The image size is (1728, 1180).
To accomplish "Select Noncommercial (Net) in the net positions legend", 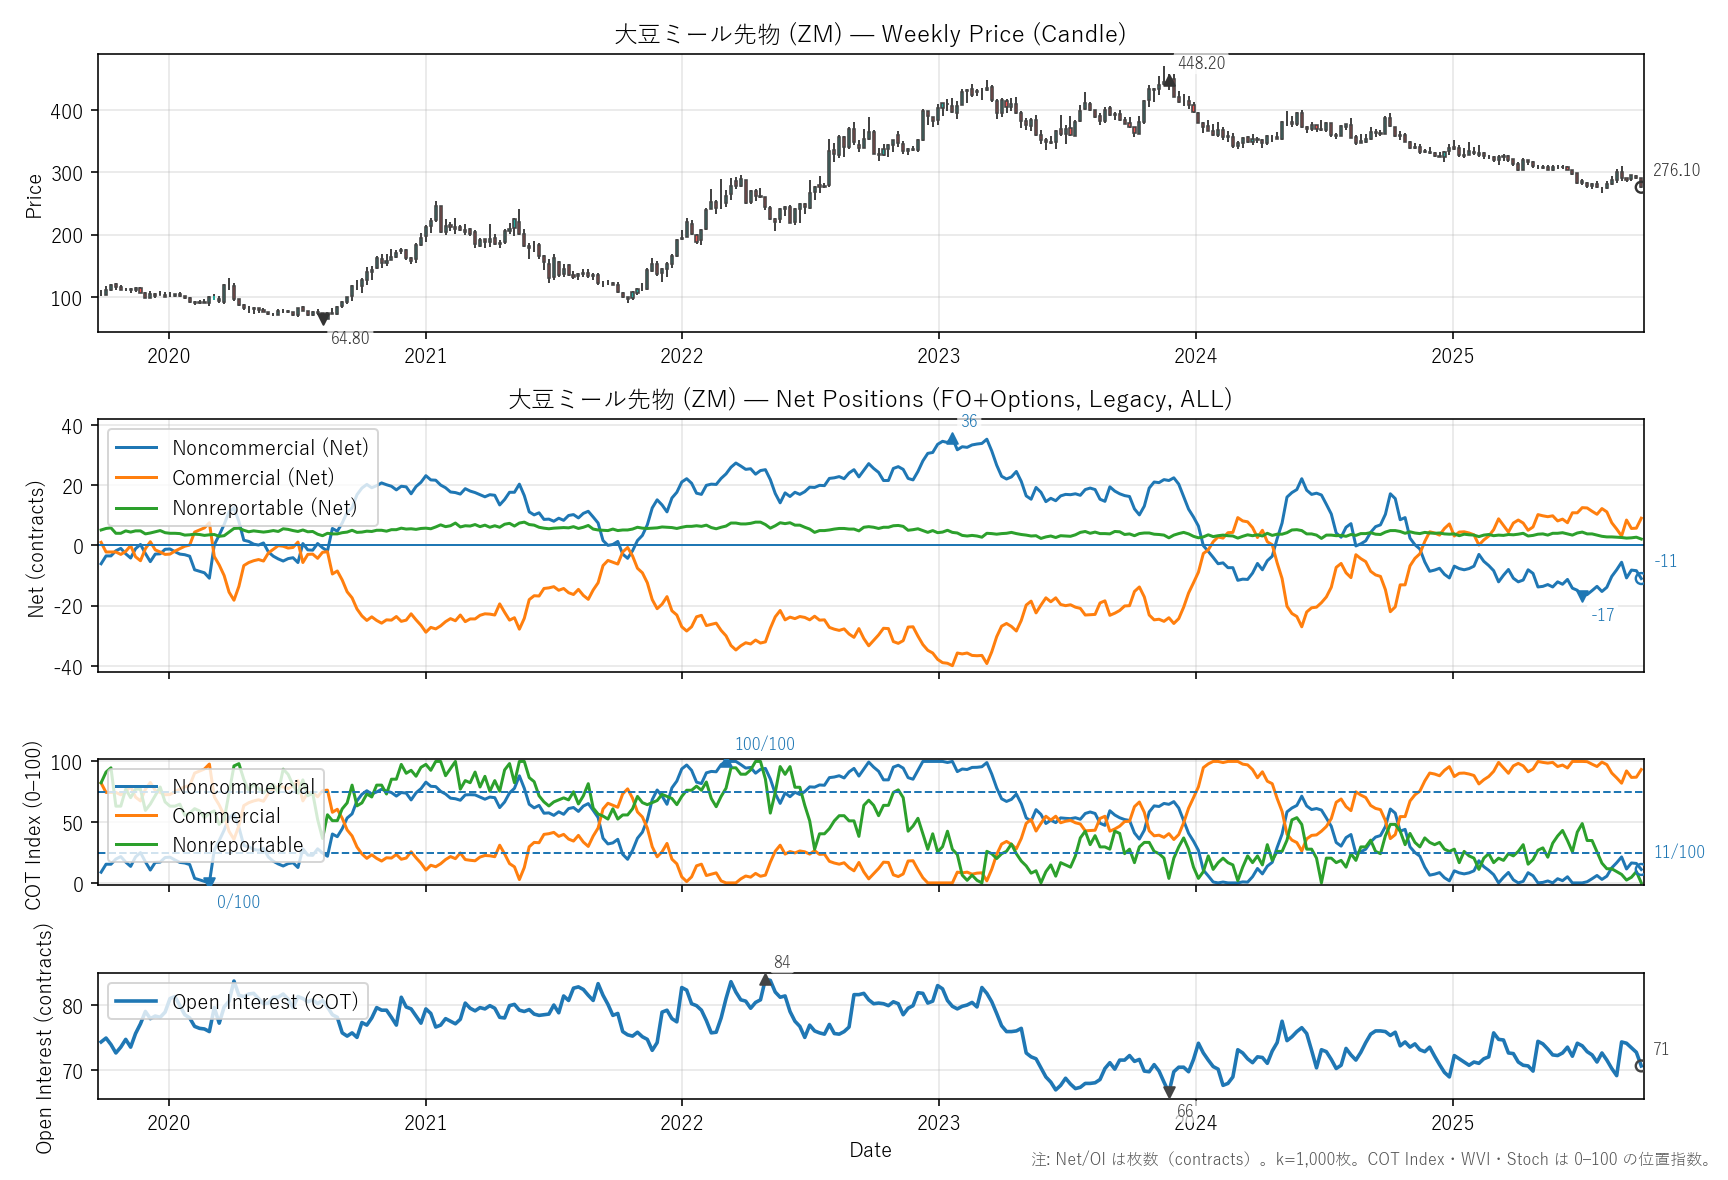I will pyautogui.click(x=270, y=448).
